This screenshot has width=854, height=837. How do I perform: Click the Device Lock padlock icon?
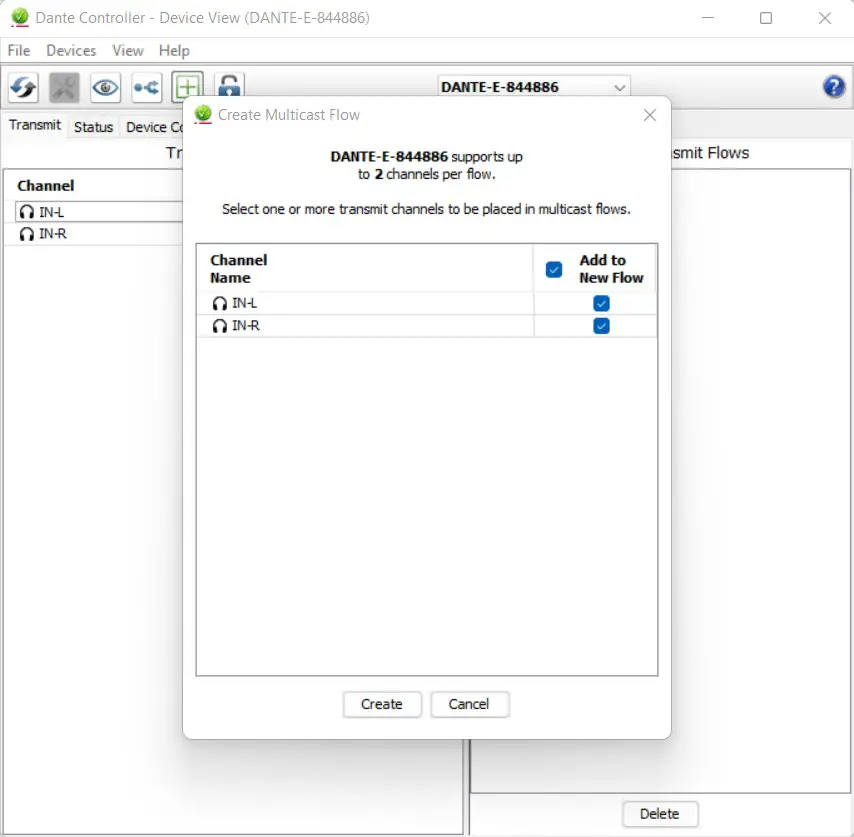228,87
